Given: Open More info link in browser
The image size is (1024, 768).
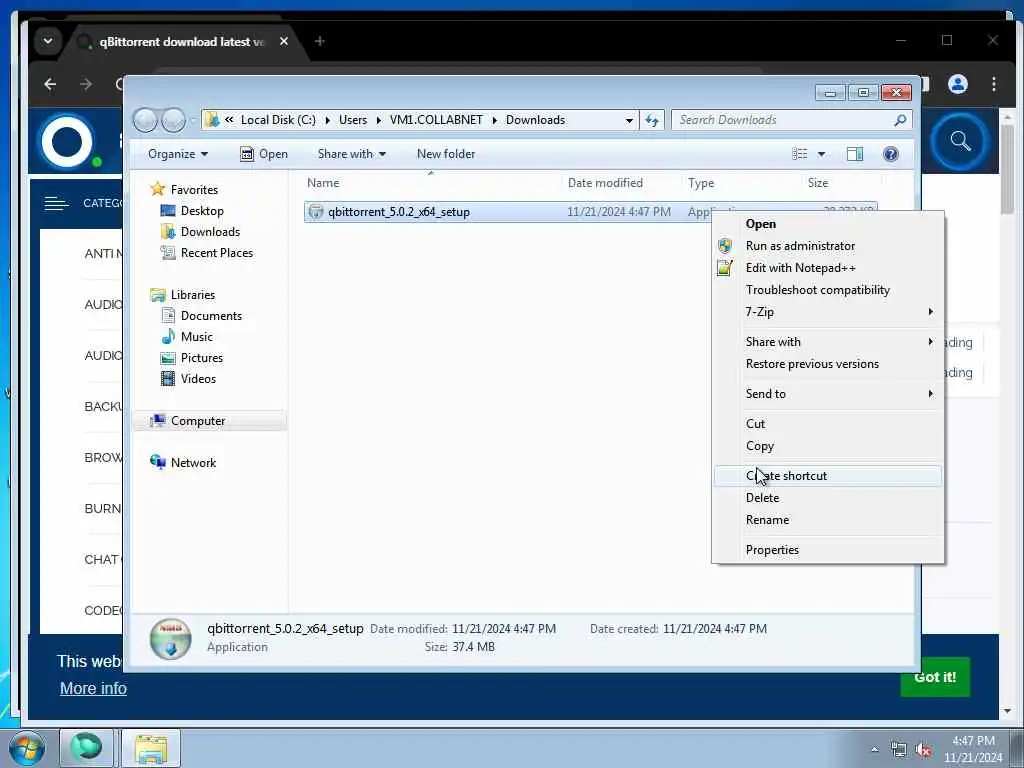Looking at the screenshot, I should click(x=93, y=688).
